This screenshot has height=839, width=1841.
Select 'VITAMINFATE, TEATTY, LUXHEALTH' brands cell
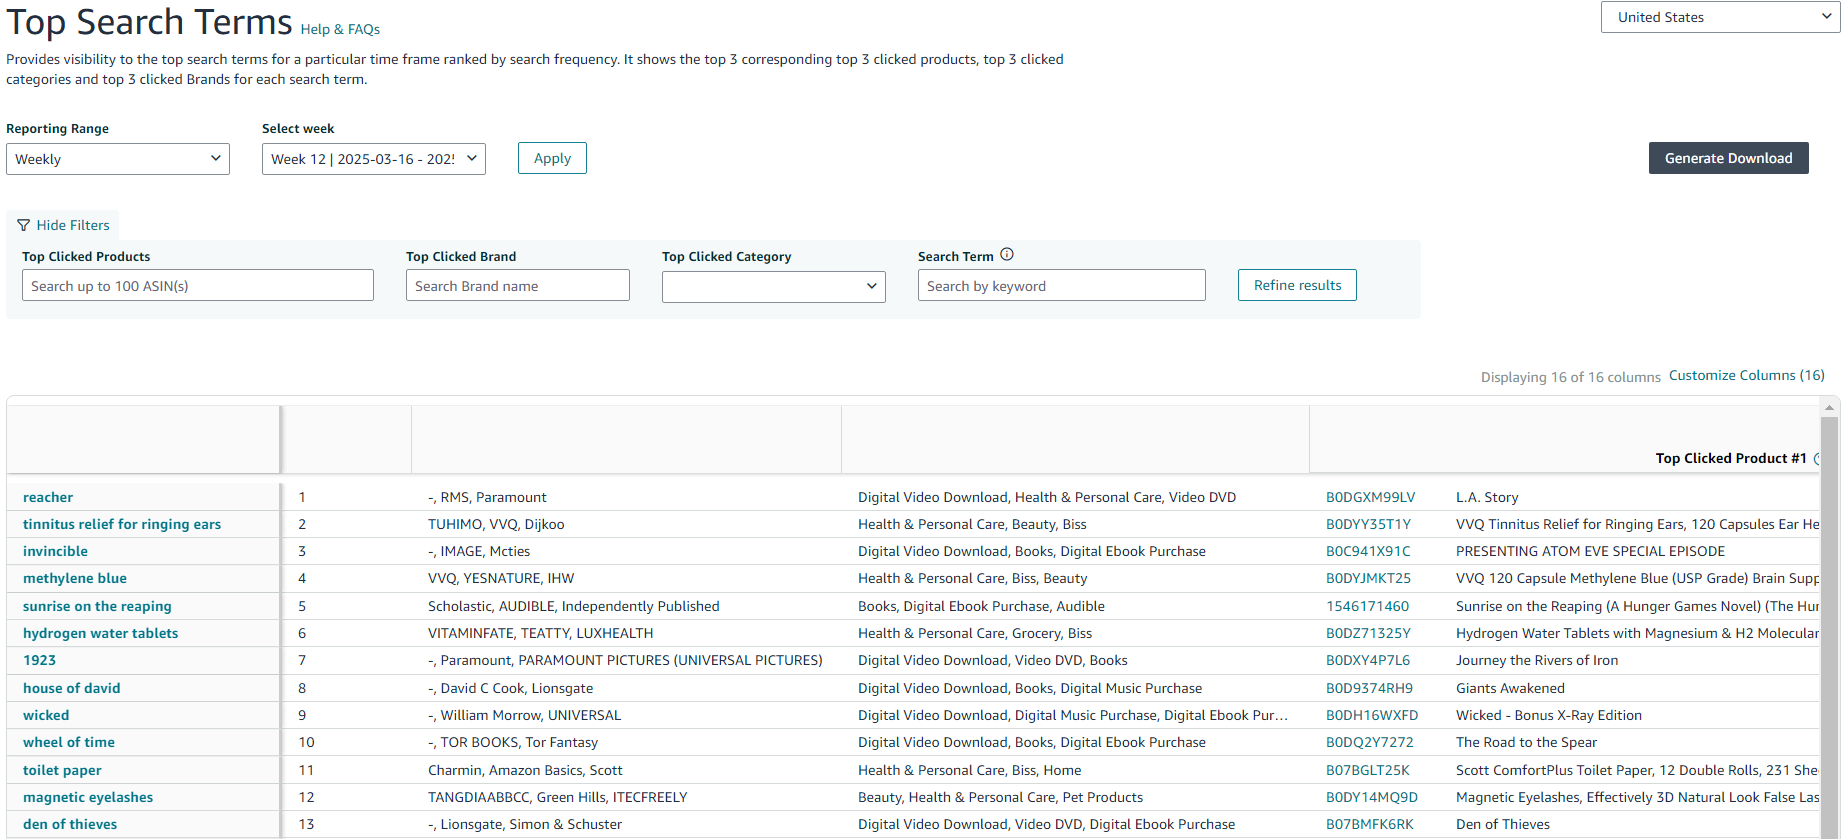click(540, 633)
